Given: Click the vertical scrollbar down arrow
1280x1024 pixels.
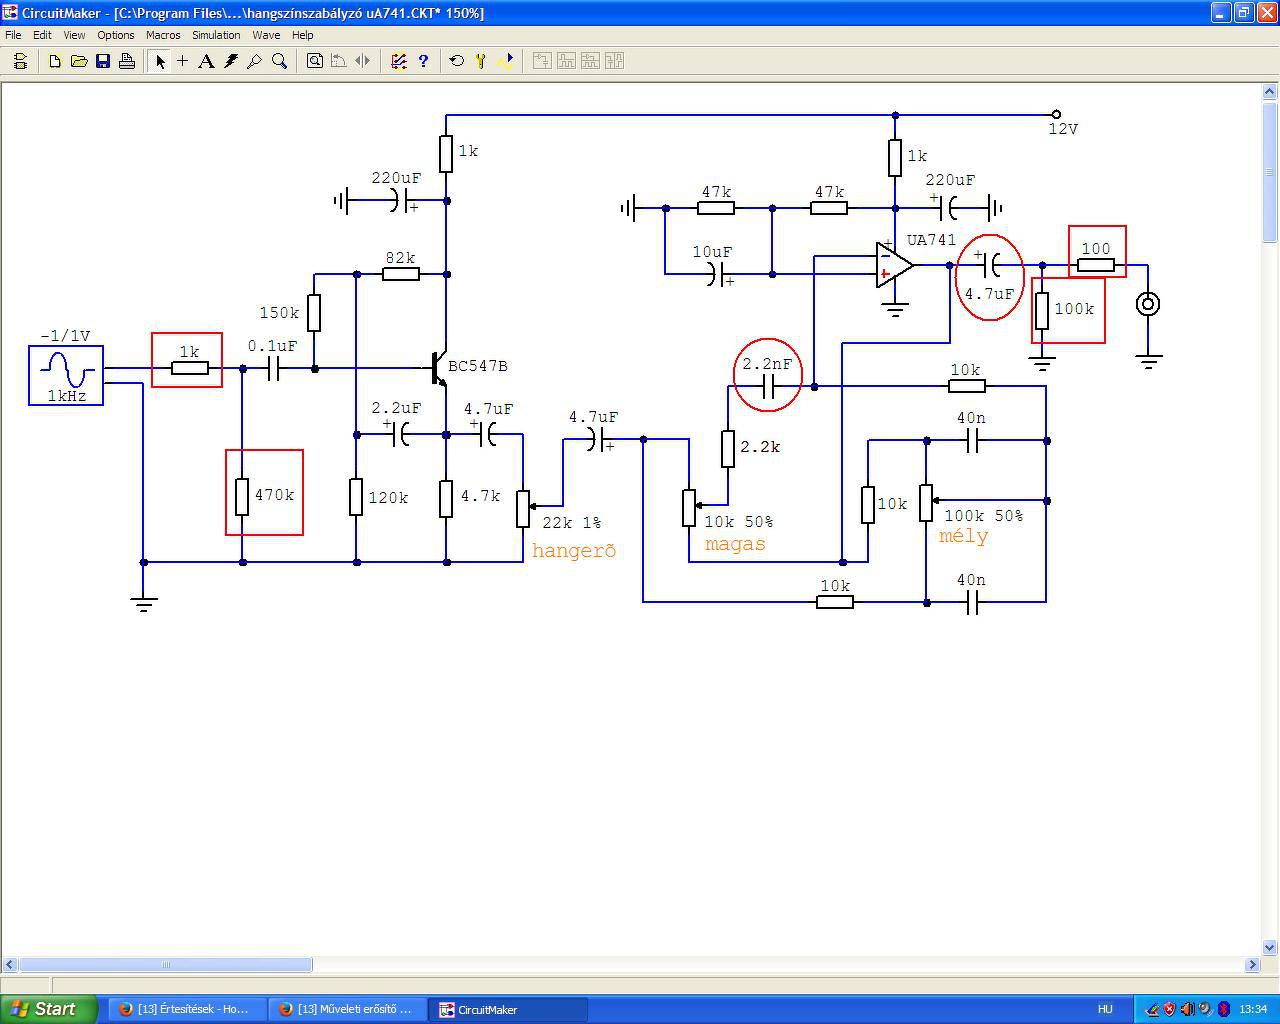Looking at the screenshot, I should 1271,947.
